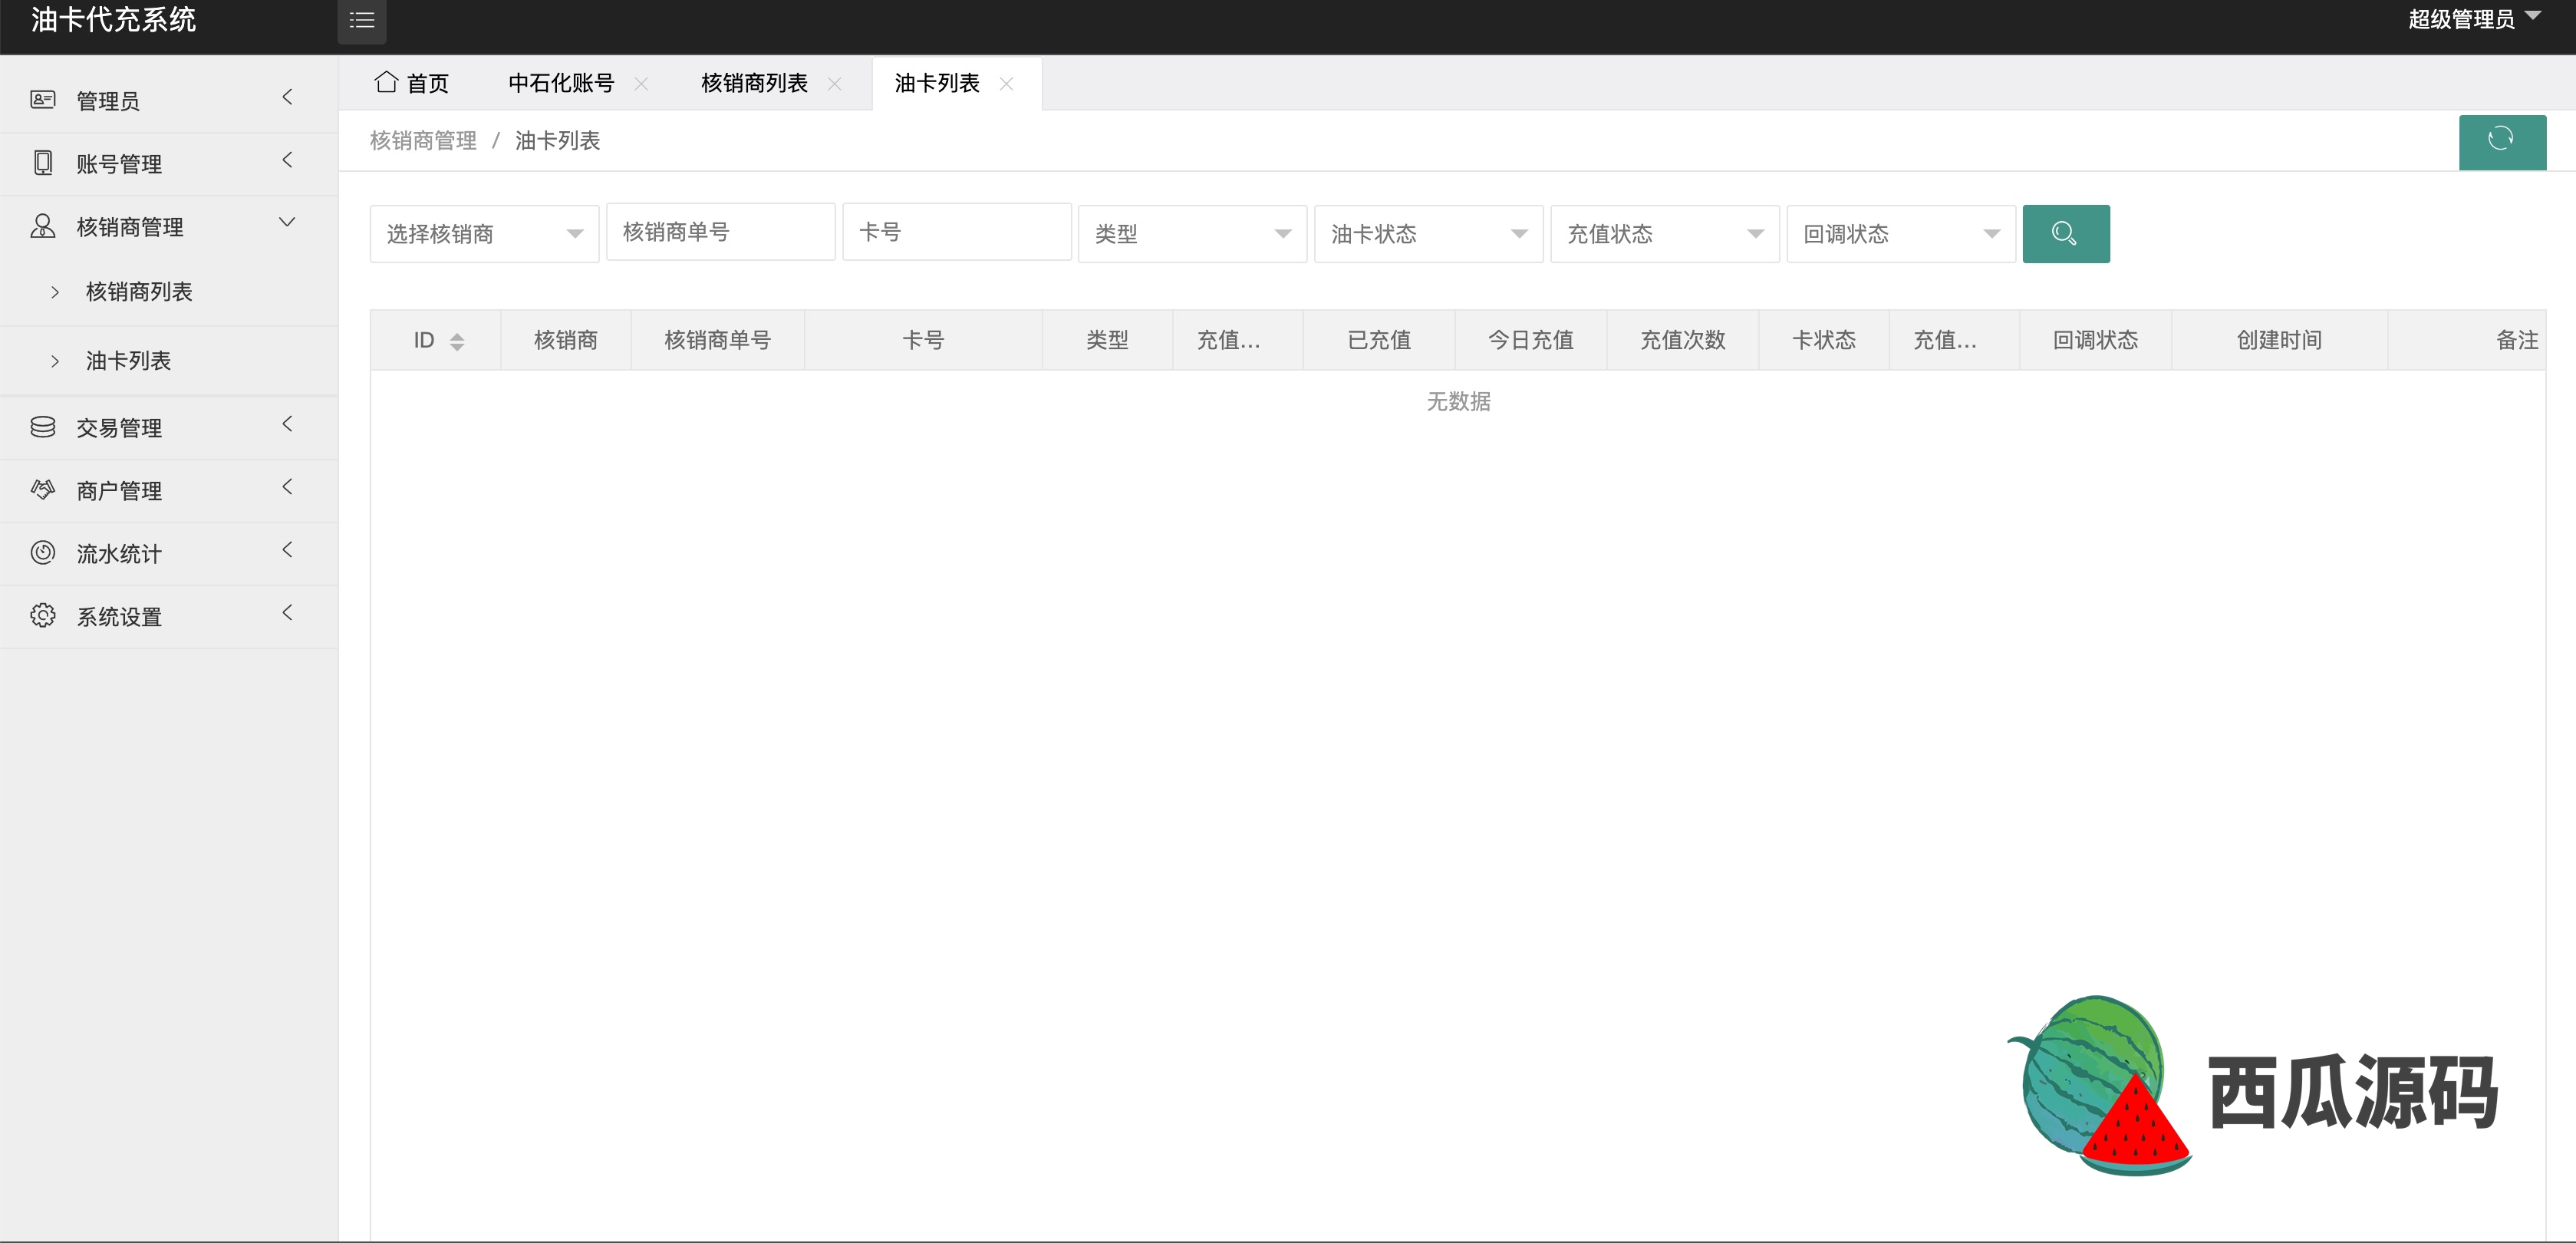The height and width of the screenshot is (1243, 2576).
Task: Open the 油卡状态 filter dropdown
Action: click(1428, 234)
